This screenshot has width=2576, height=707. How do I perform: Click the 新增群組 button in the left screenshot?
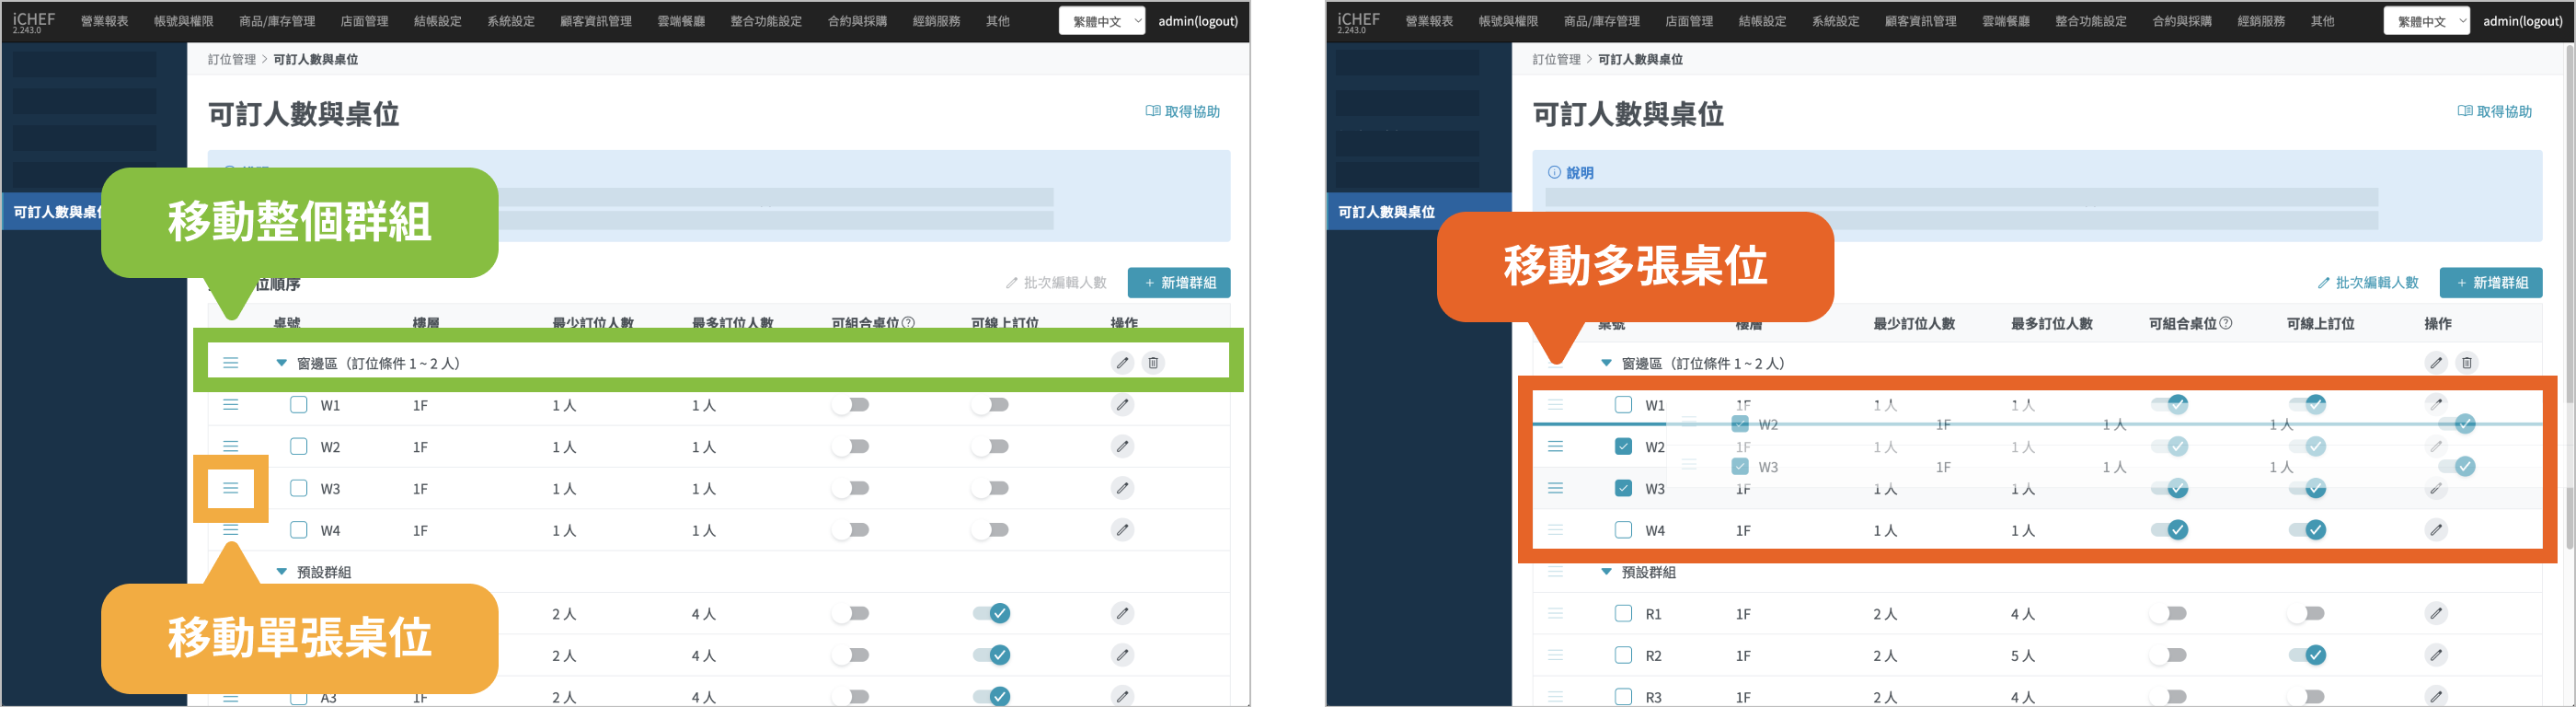tap(1178, 283)
